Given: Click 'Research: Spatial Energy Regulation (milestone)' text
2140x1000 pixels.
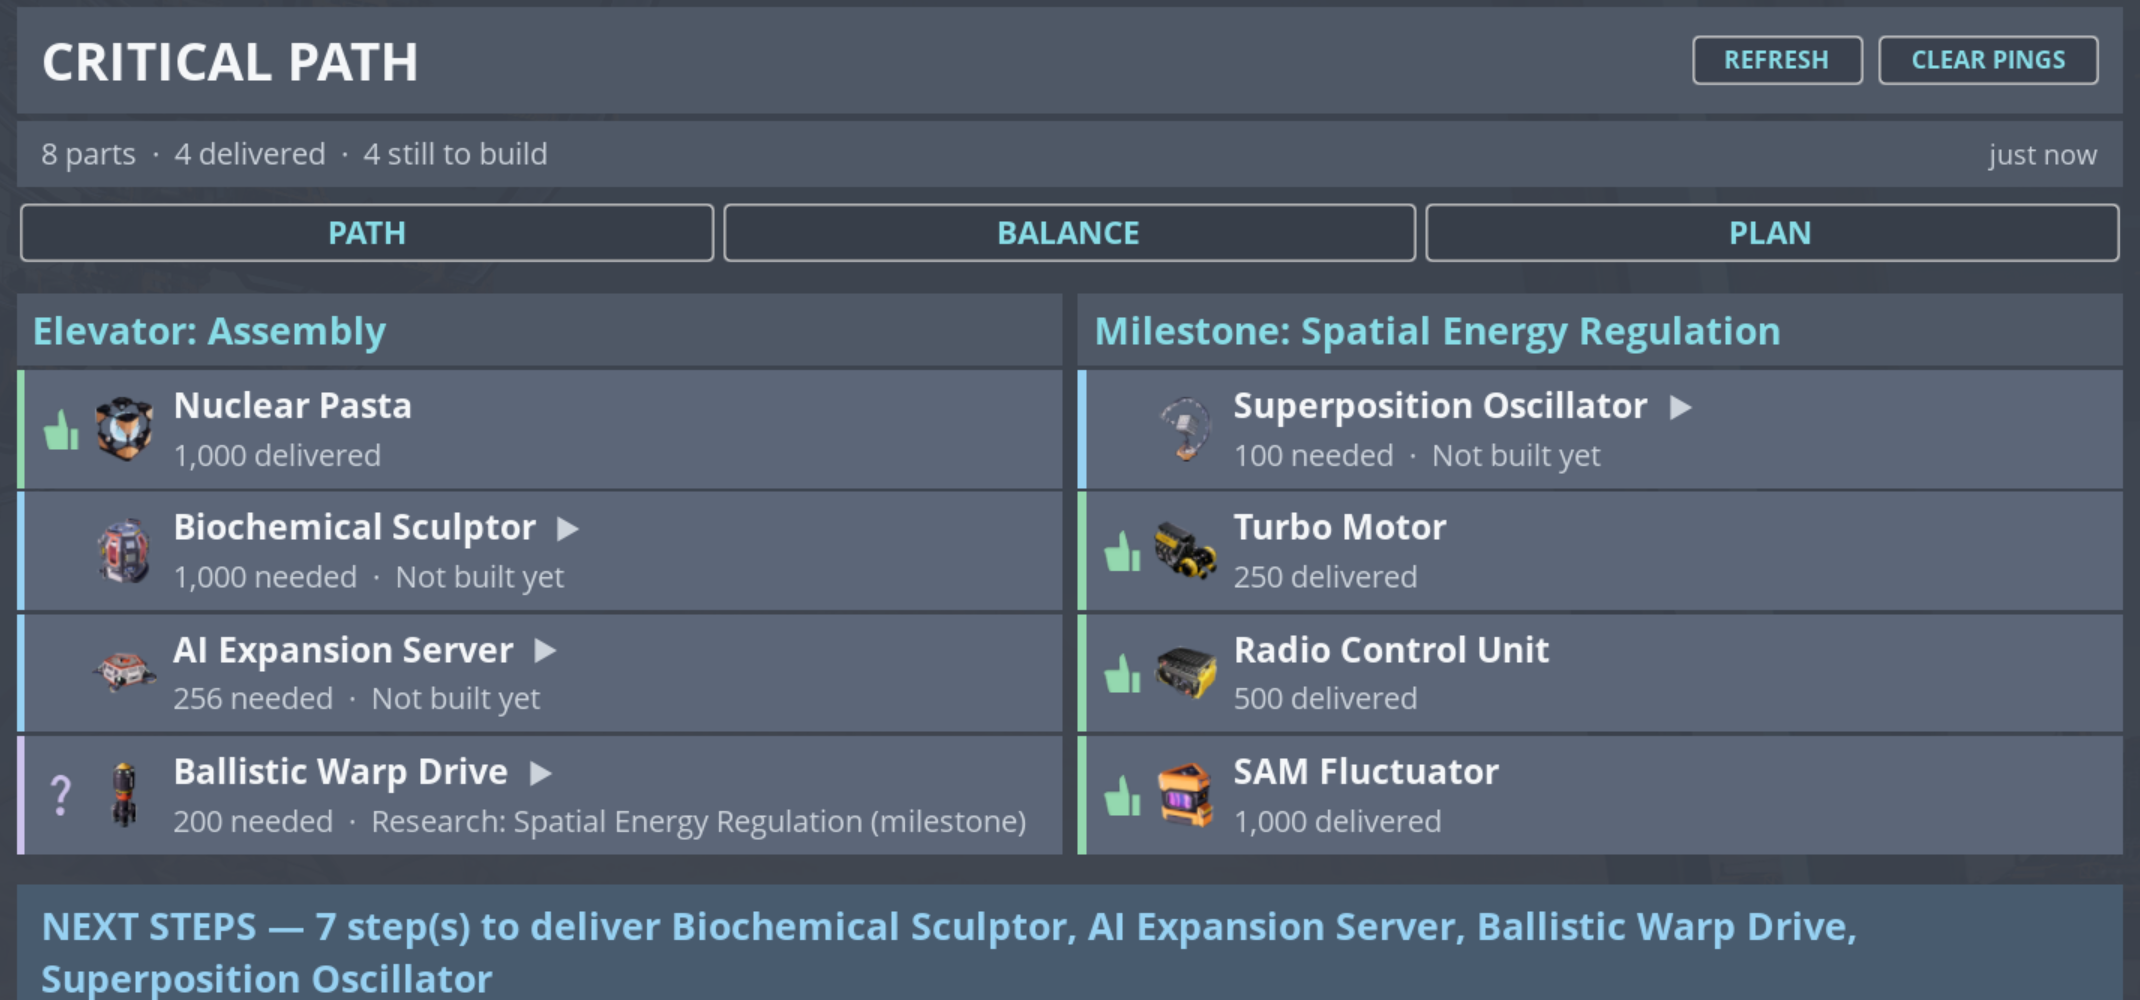Looking at the screenshot, I should point(699,821).
